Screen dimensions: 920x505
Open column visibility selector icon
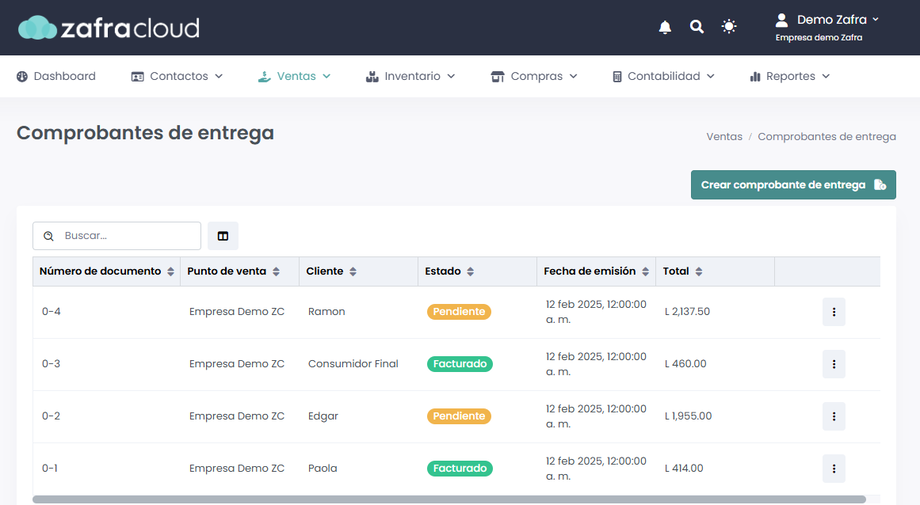[x=223, y=236]
